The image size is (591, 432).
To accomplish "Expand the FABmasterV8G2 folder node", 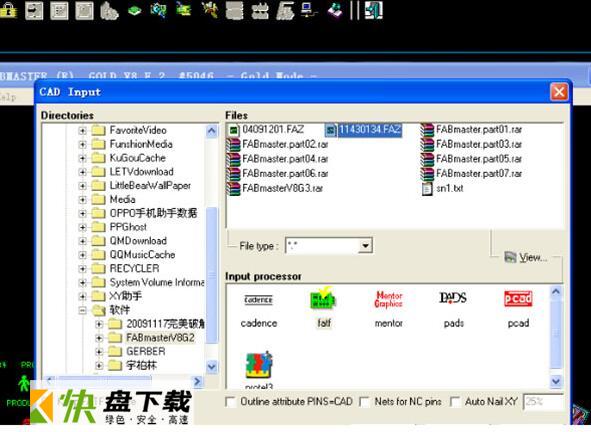I will [99, 338].
